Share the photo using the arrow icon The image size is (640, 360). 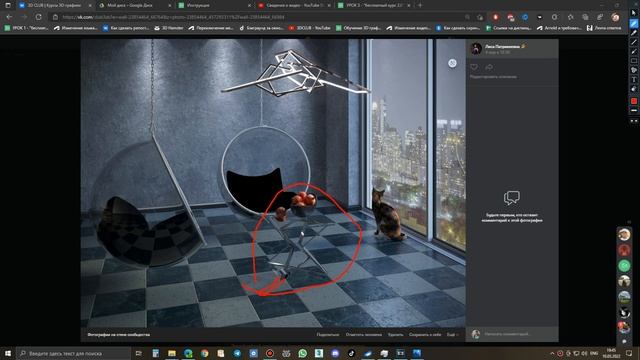click(x=489, y=67)
